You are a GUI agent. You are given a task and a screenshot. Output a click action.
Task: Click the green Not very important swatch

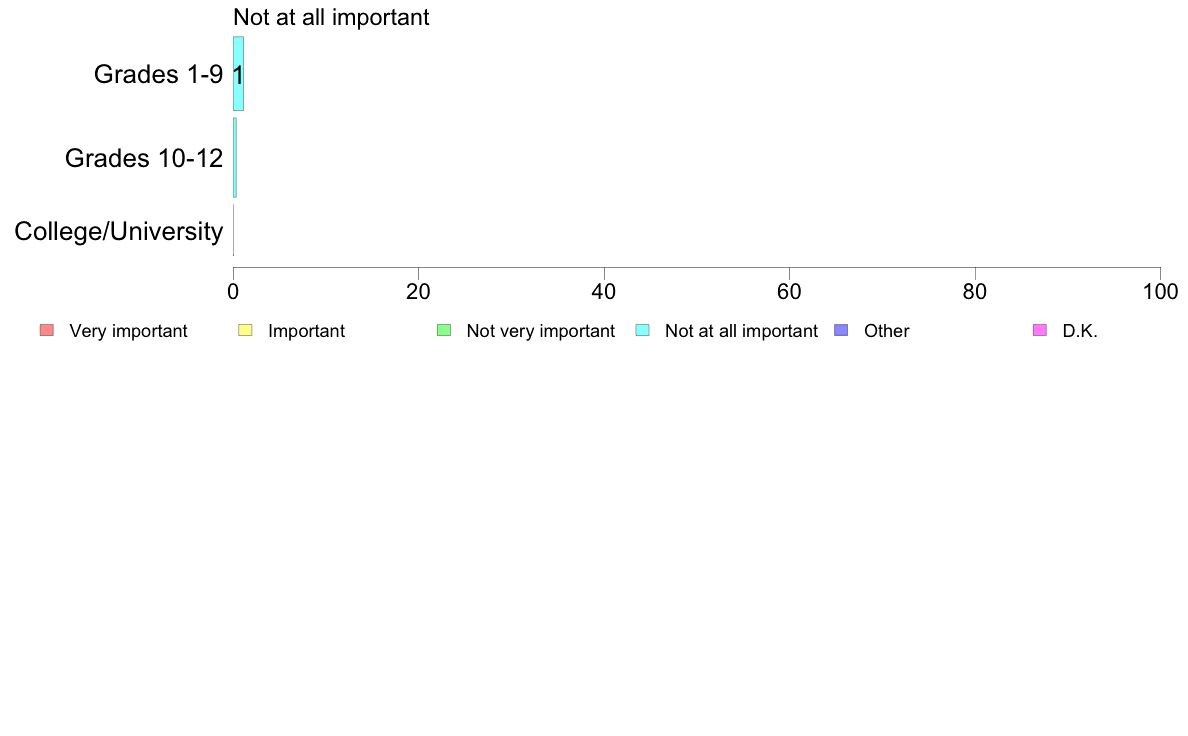point(444,330)
